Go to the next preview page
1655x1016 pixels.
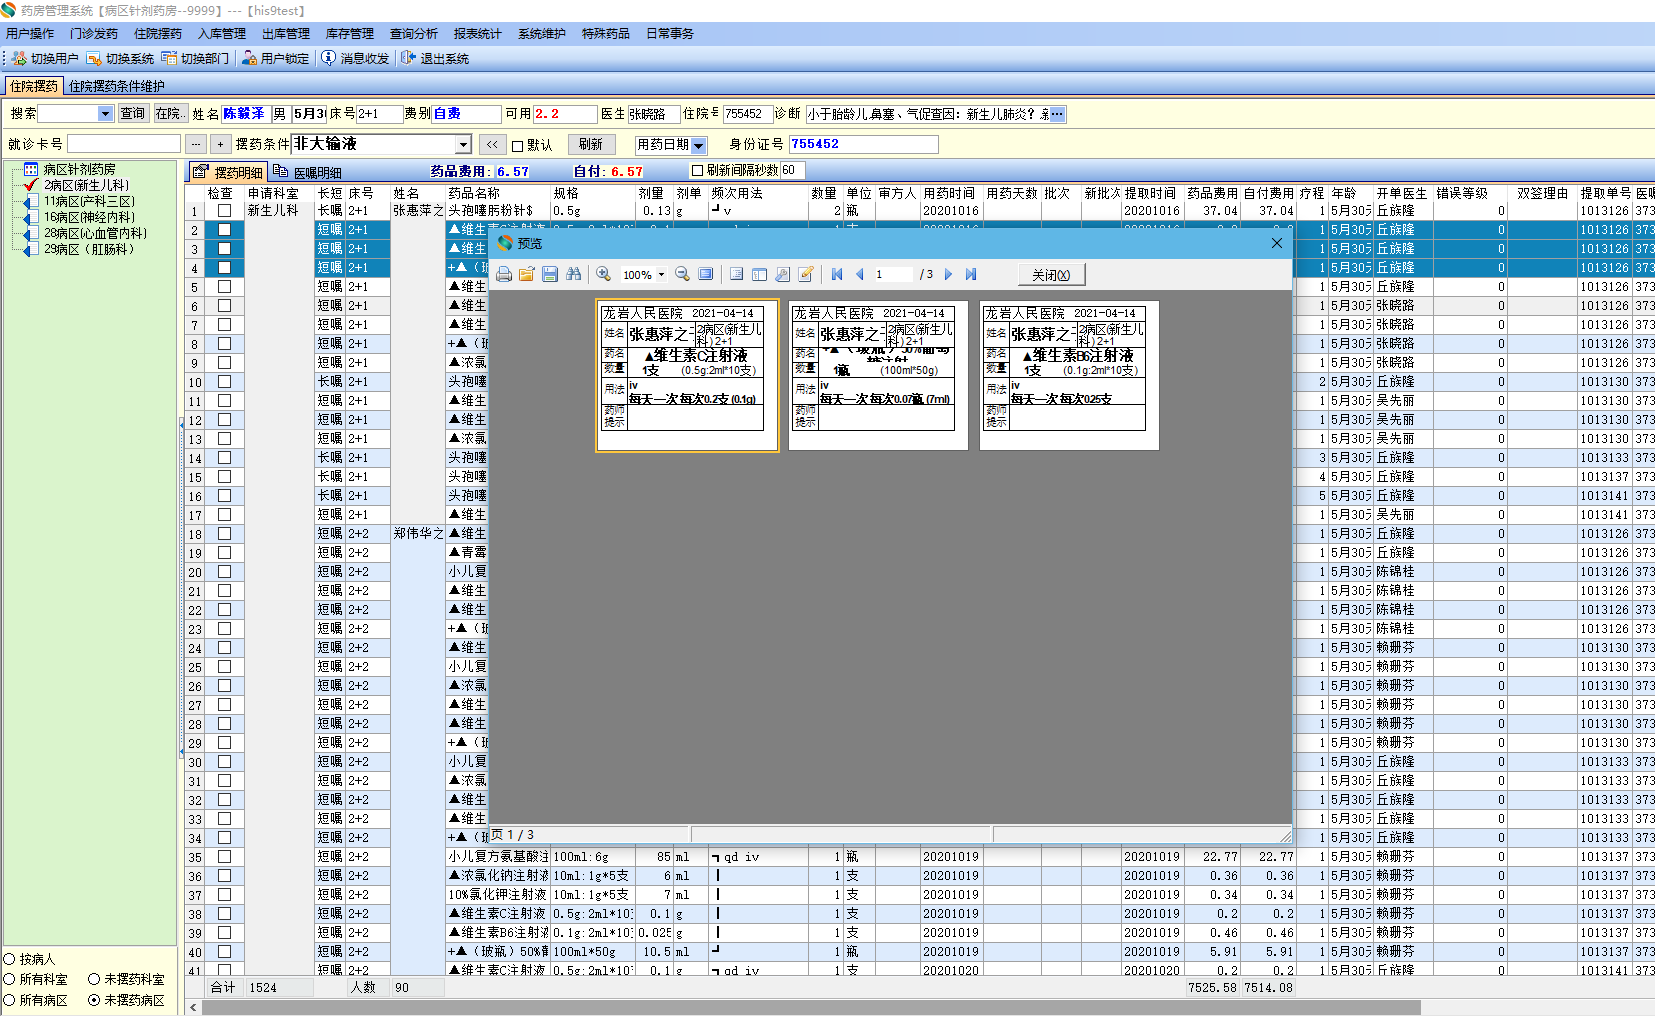[x=948, y=274]
